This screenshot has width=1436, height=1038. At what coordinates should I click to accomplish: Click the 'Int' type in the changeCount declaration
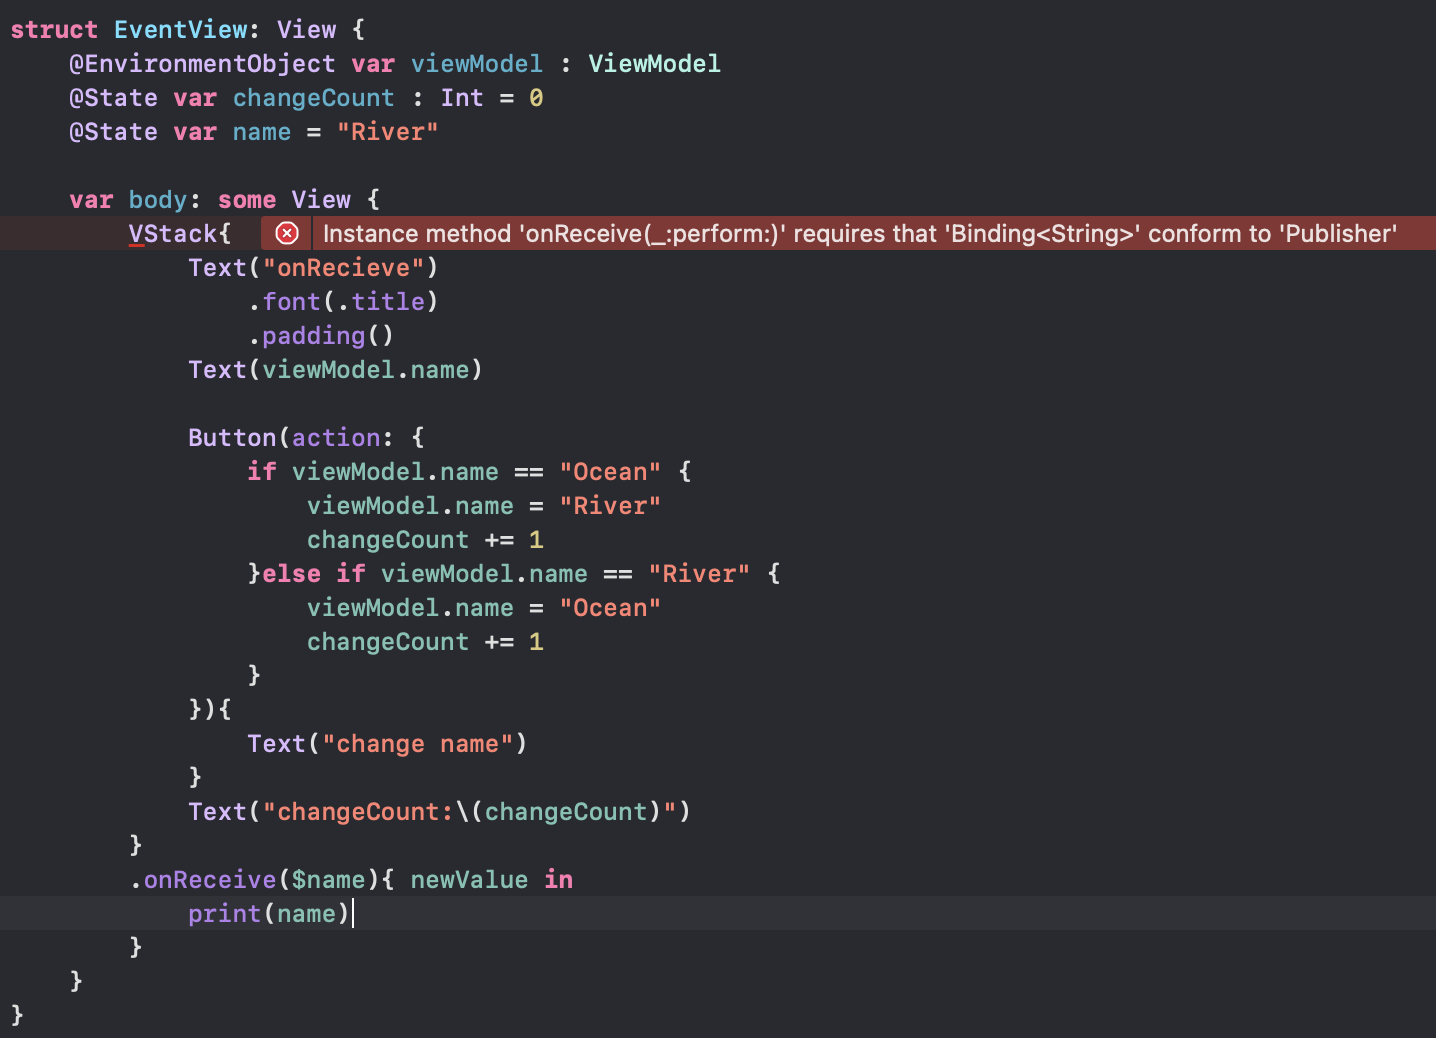coord(462,98)
